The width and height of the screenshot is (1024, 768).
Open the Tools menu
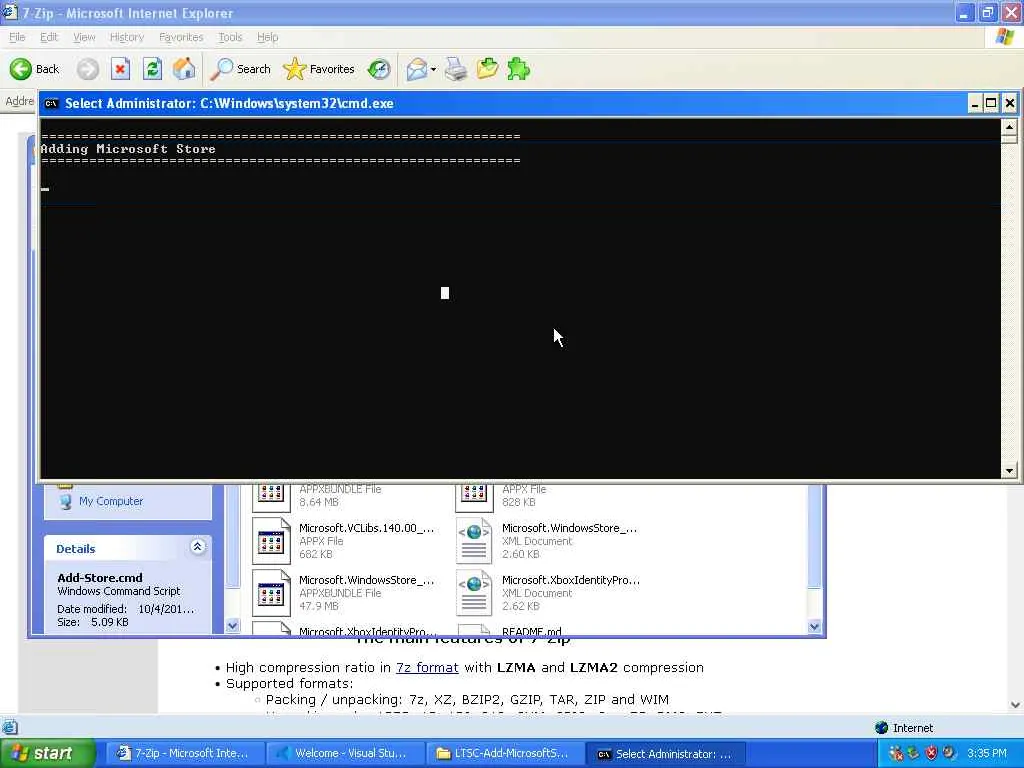(x=230, y=37)
